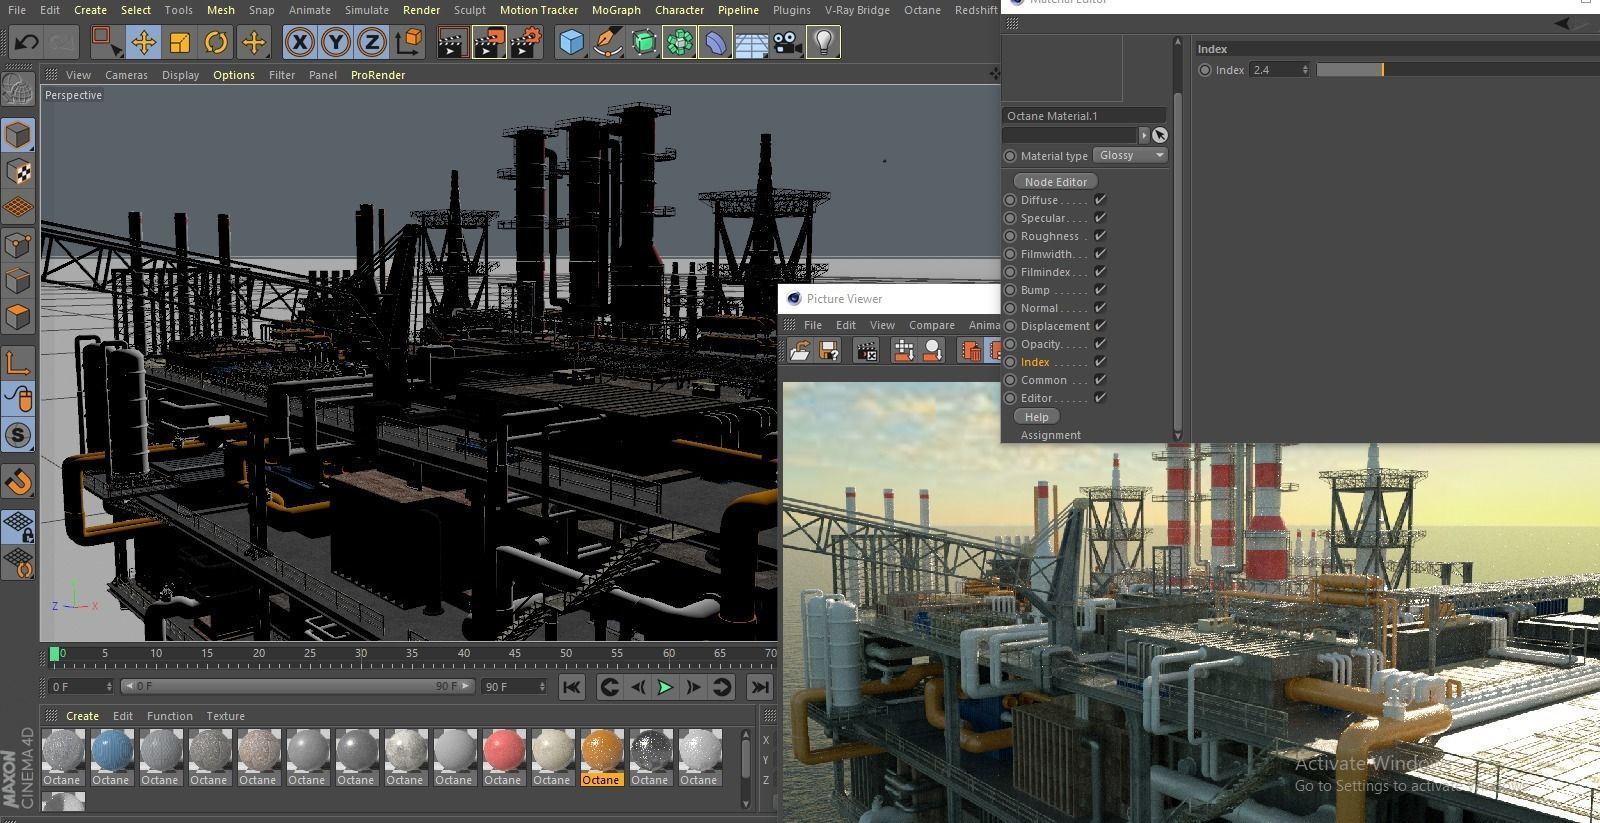Select the Index channel label
The width and height of the screenshot is (1600, 823).
(x=1035, y=362)
